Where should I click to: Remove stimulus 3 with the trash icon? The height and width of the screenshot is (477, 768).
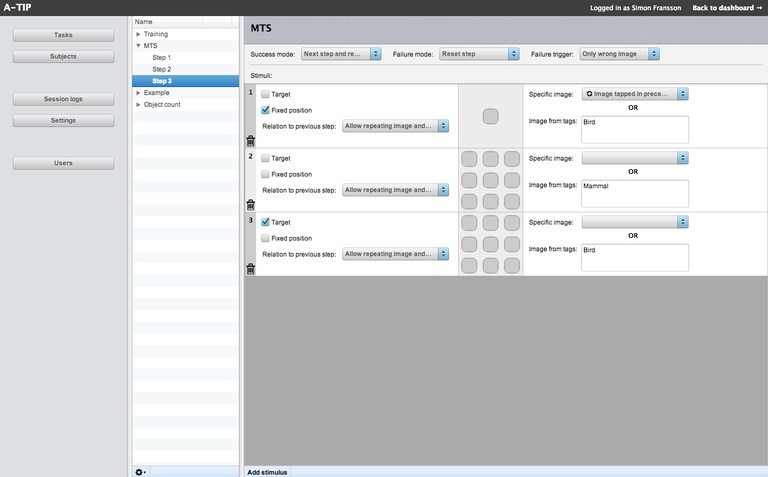(250, 269)
